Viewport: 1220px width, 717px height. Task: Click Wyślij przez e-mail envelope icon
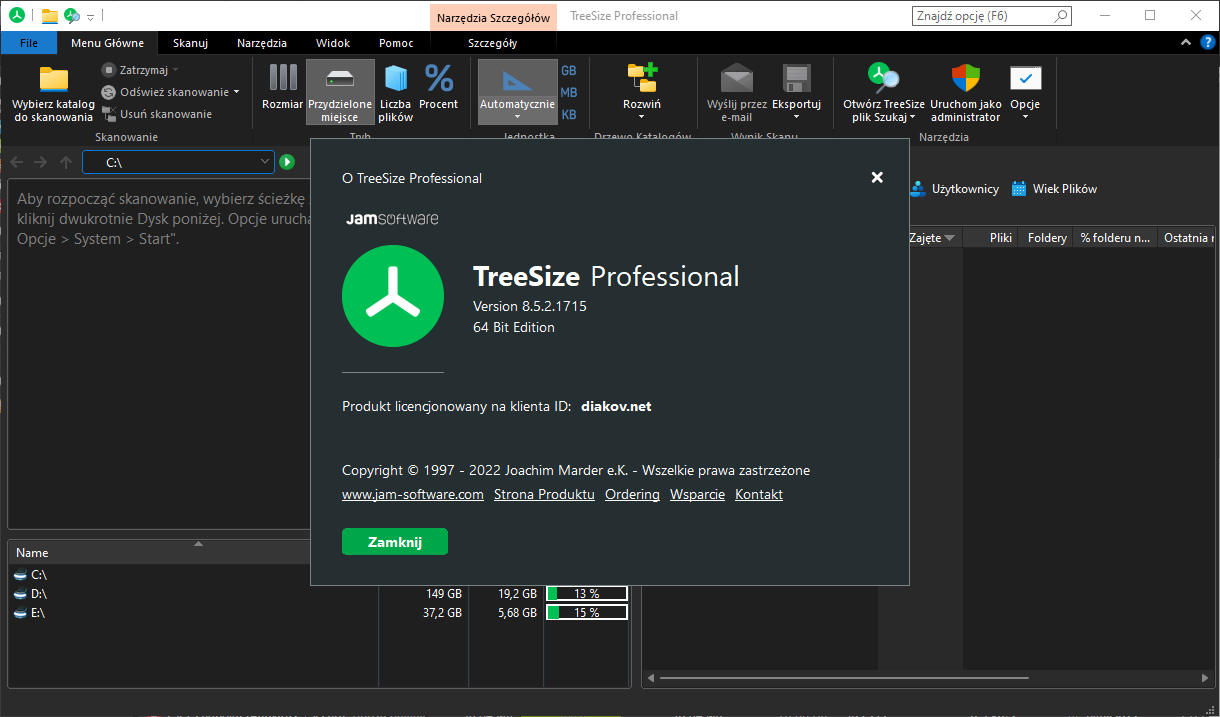737,77
